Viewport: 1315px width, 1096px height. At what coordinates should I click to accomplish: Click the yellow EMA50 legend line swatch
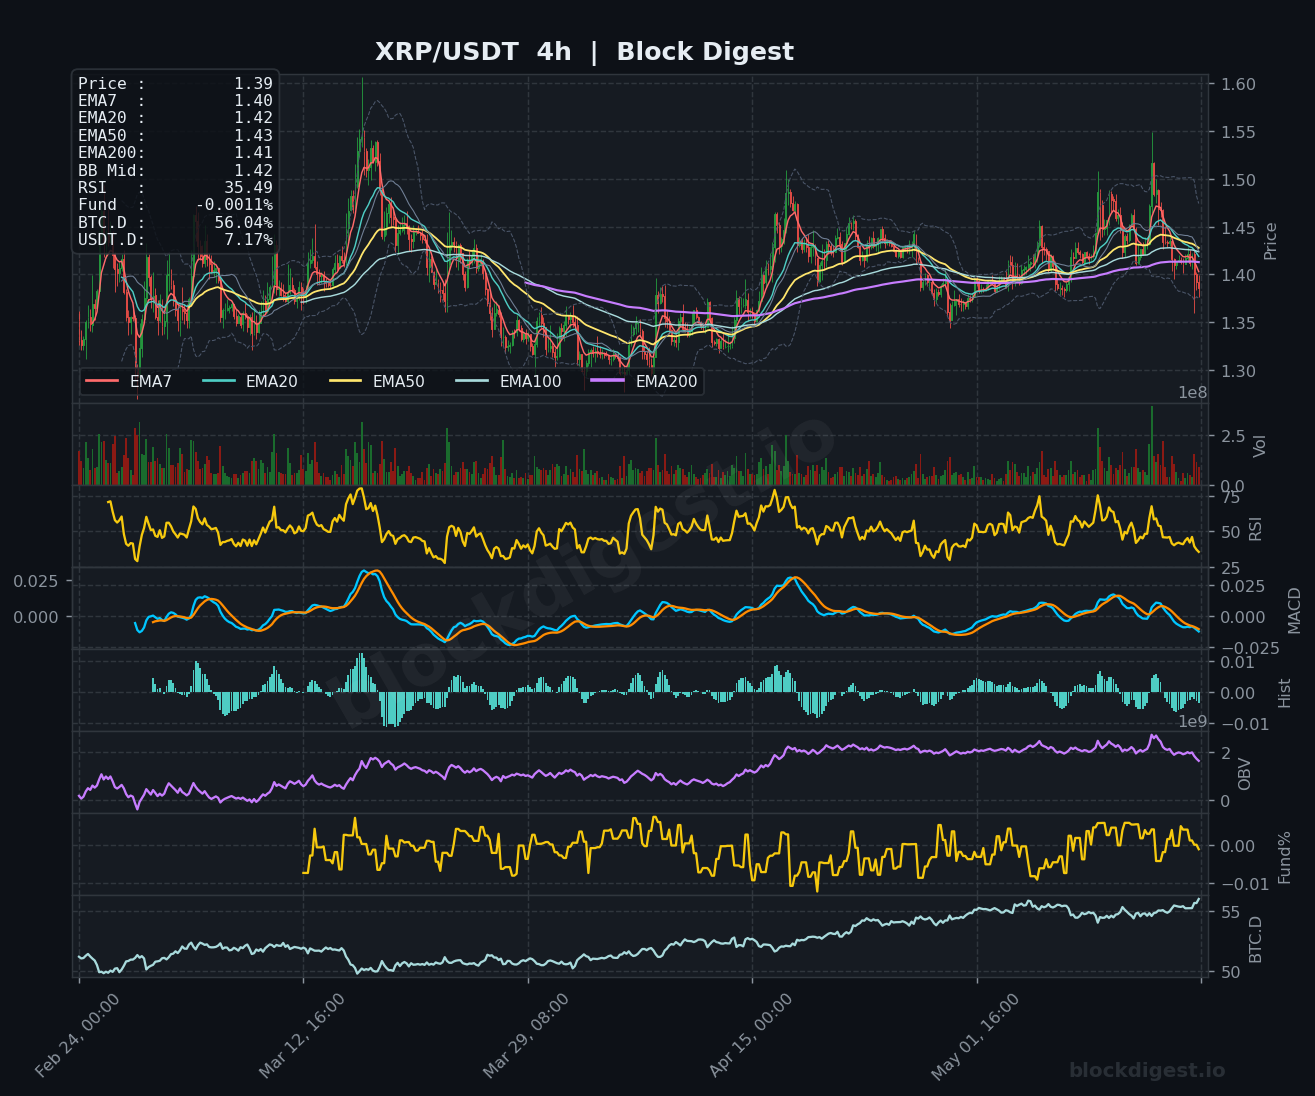345,381
